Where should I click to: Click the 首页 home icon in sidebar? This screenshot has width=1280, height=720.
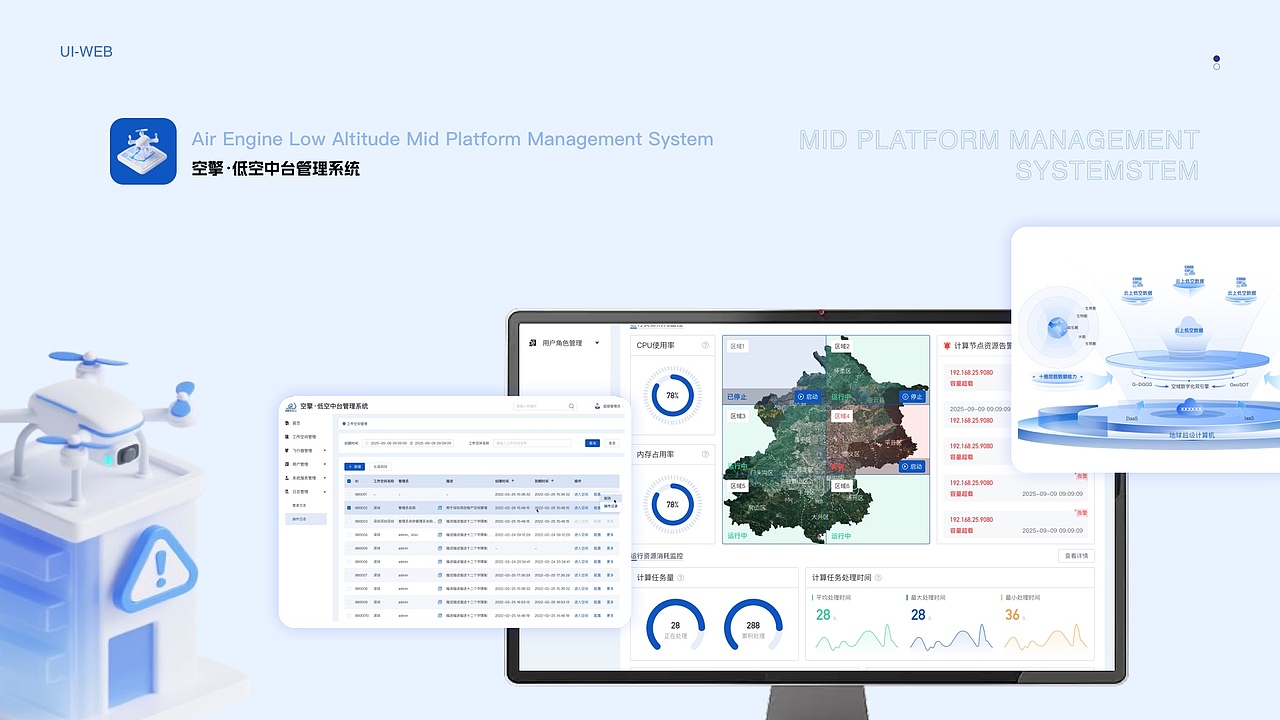(x=287, y=423)
